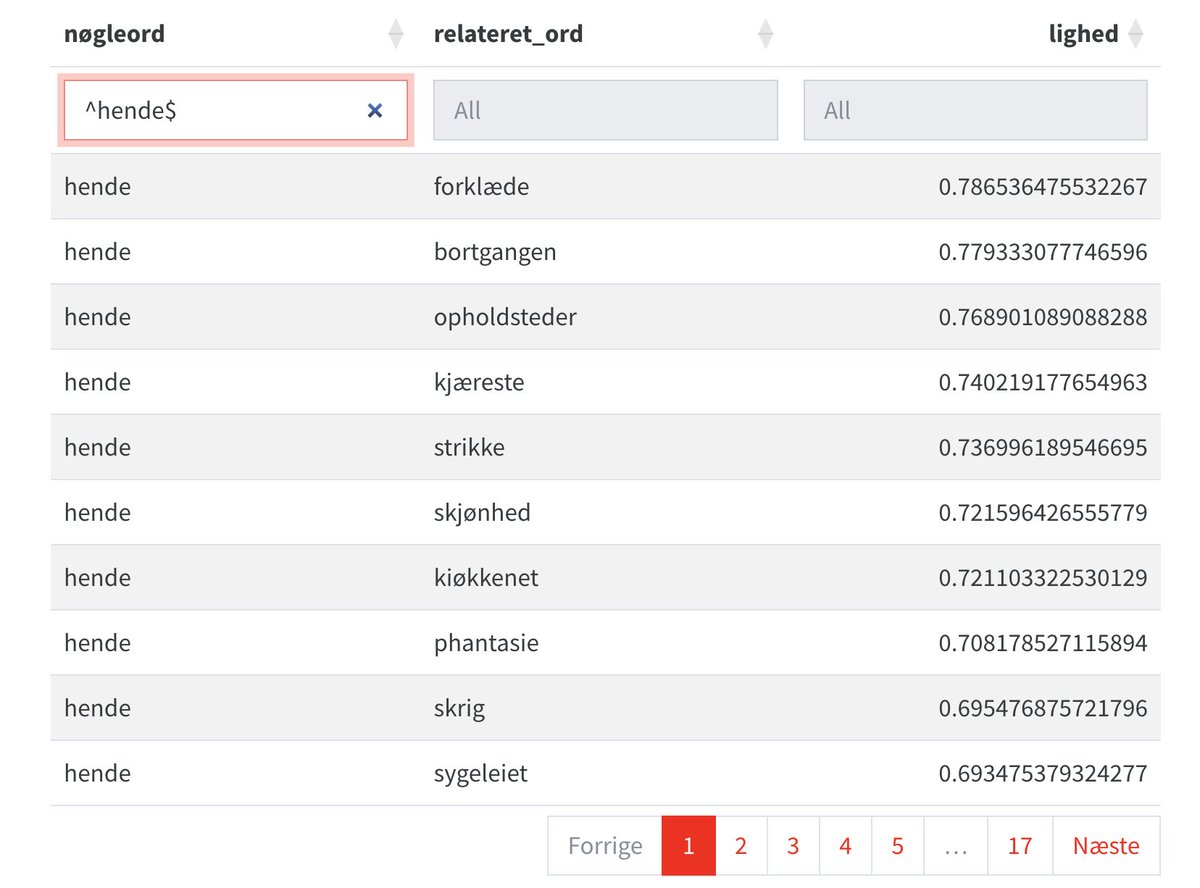Click the value 0.721103322530129
Viewport: 1200px width, 888px height.
tap(1043, 578)
